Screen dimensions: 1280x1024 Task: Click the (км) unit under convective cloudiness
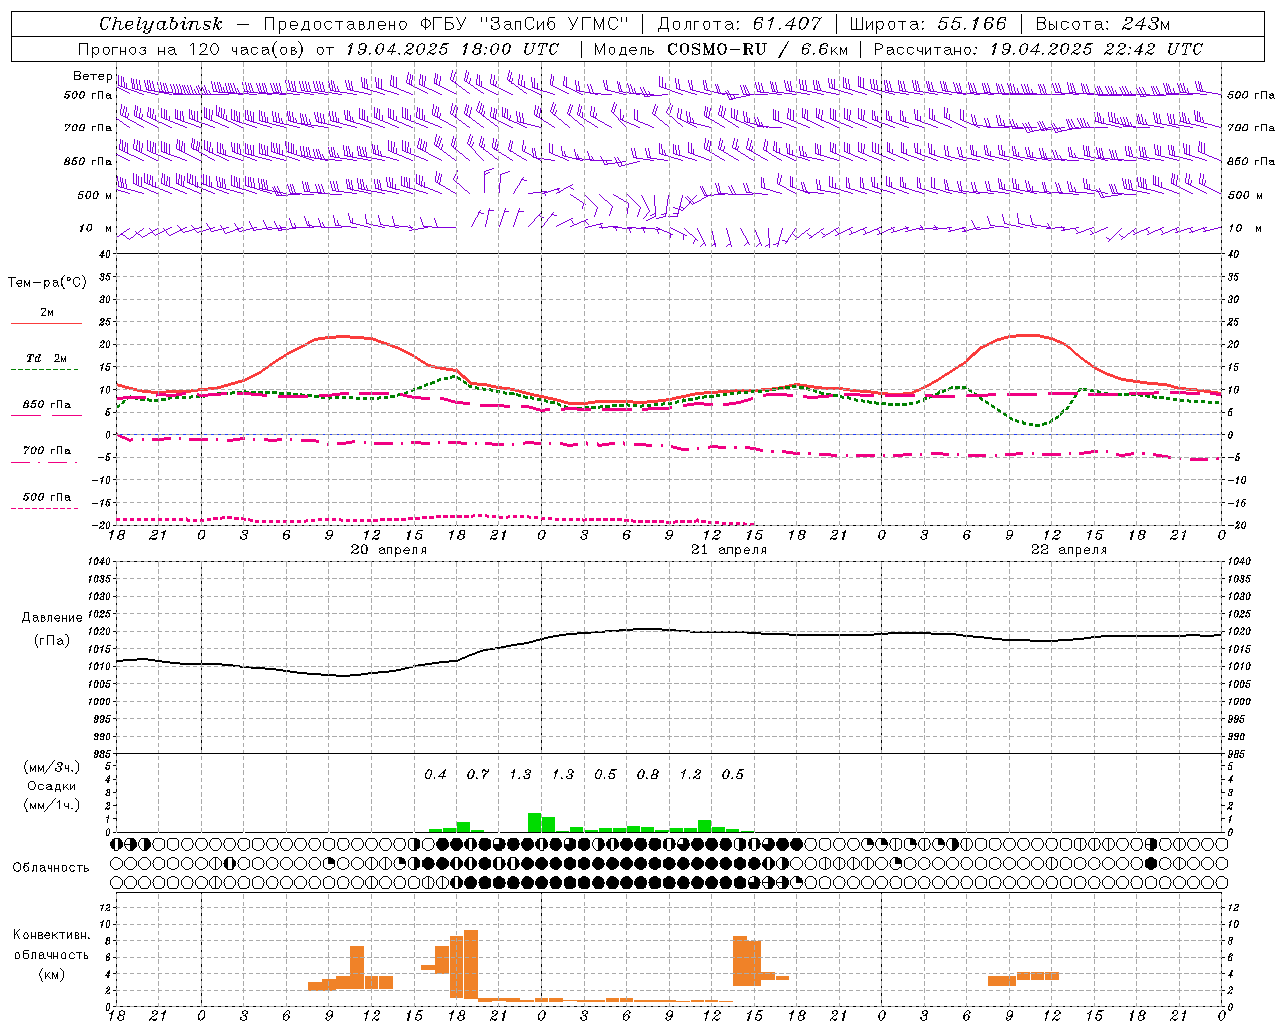[x=51, y=973]
